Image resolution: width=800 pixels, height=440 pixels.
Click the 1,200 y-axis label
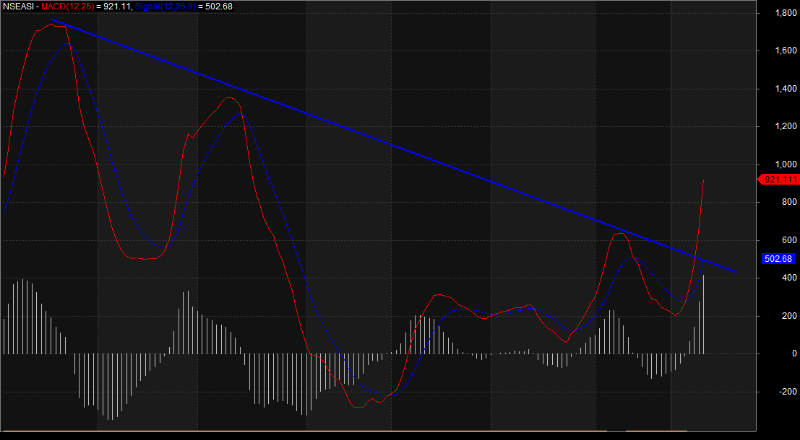click(x=786, y=127)
